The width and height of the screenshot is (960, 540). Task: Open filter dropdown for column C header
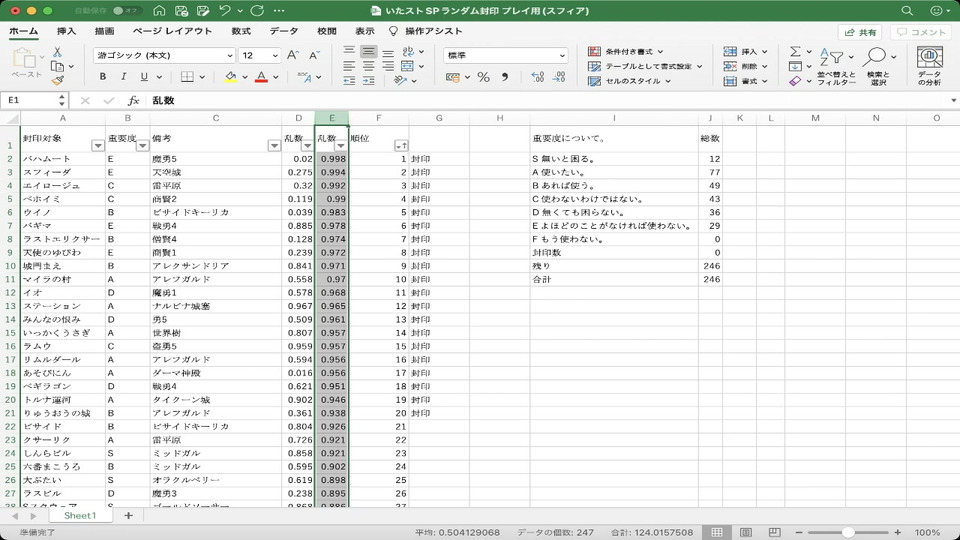(x=274, y=146)
